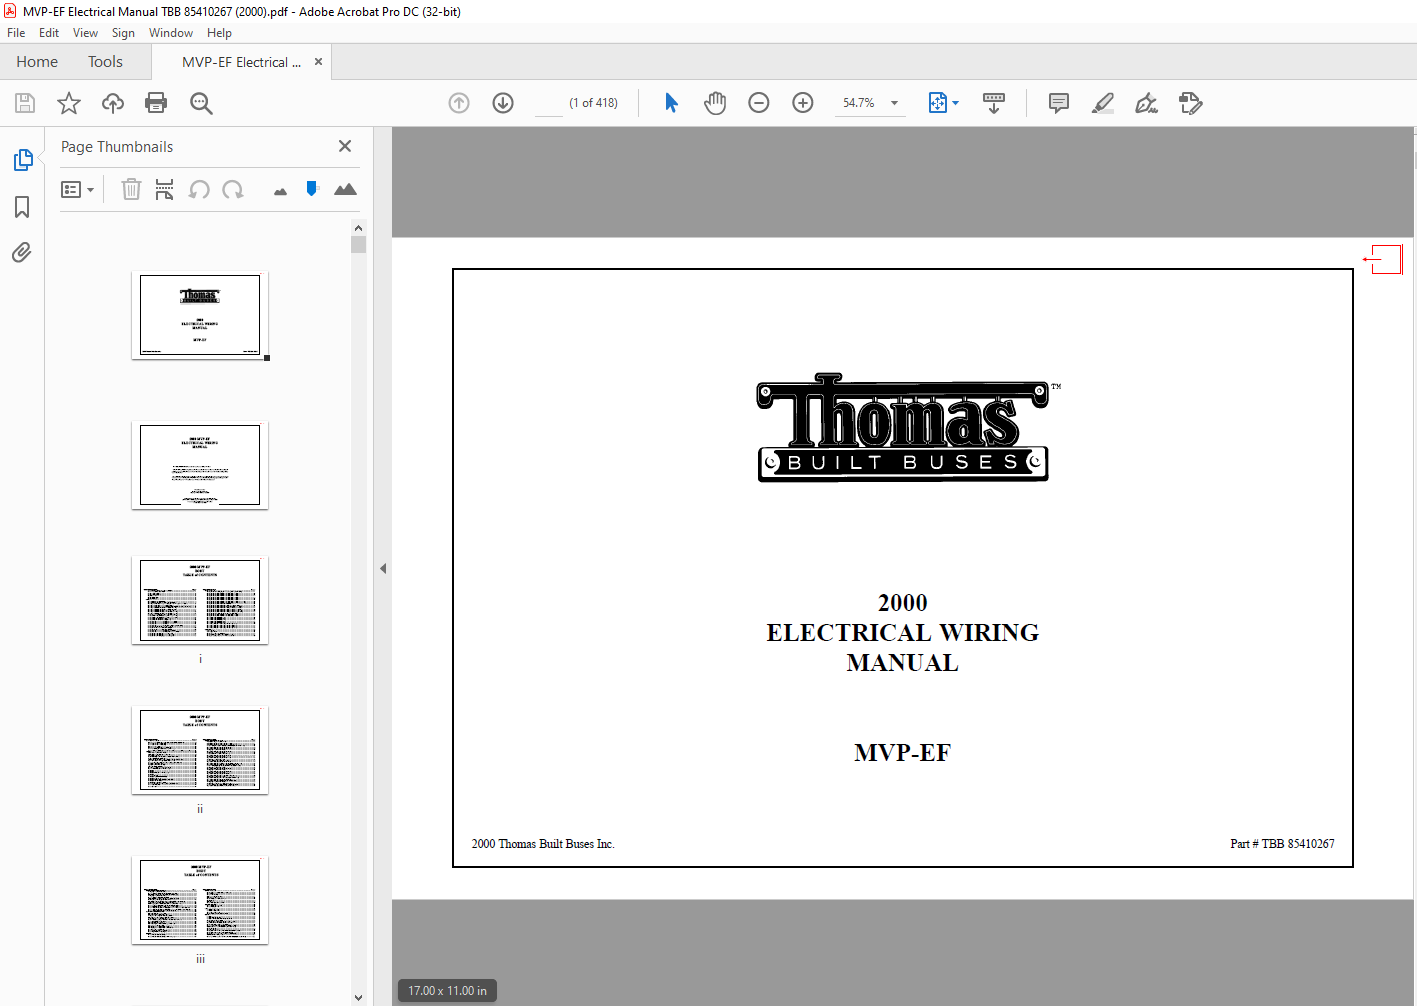This screenshot has height=1006, width=1417.
Task: Open thumbnail panel options menu dropdown
Action: [x=78, y=189]
